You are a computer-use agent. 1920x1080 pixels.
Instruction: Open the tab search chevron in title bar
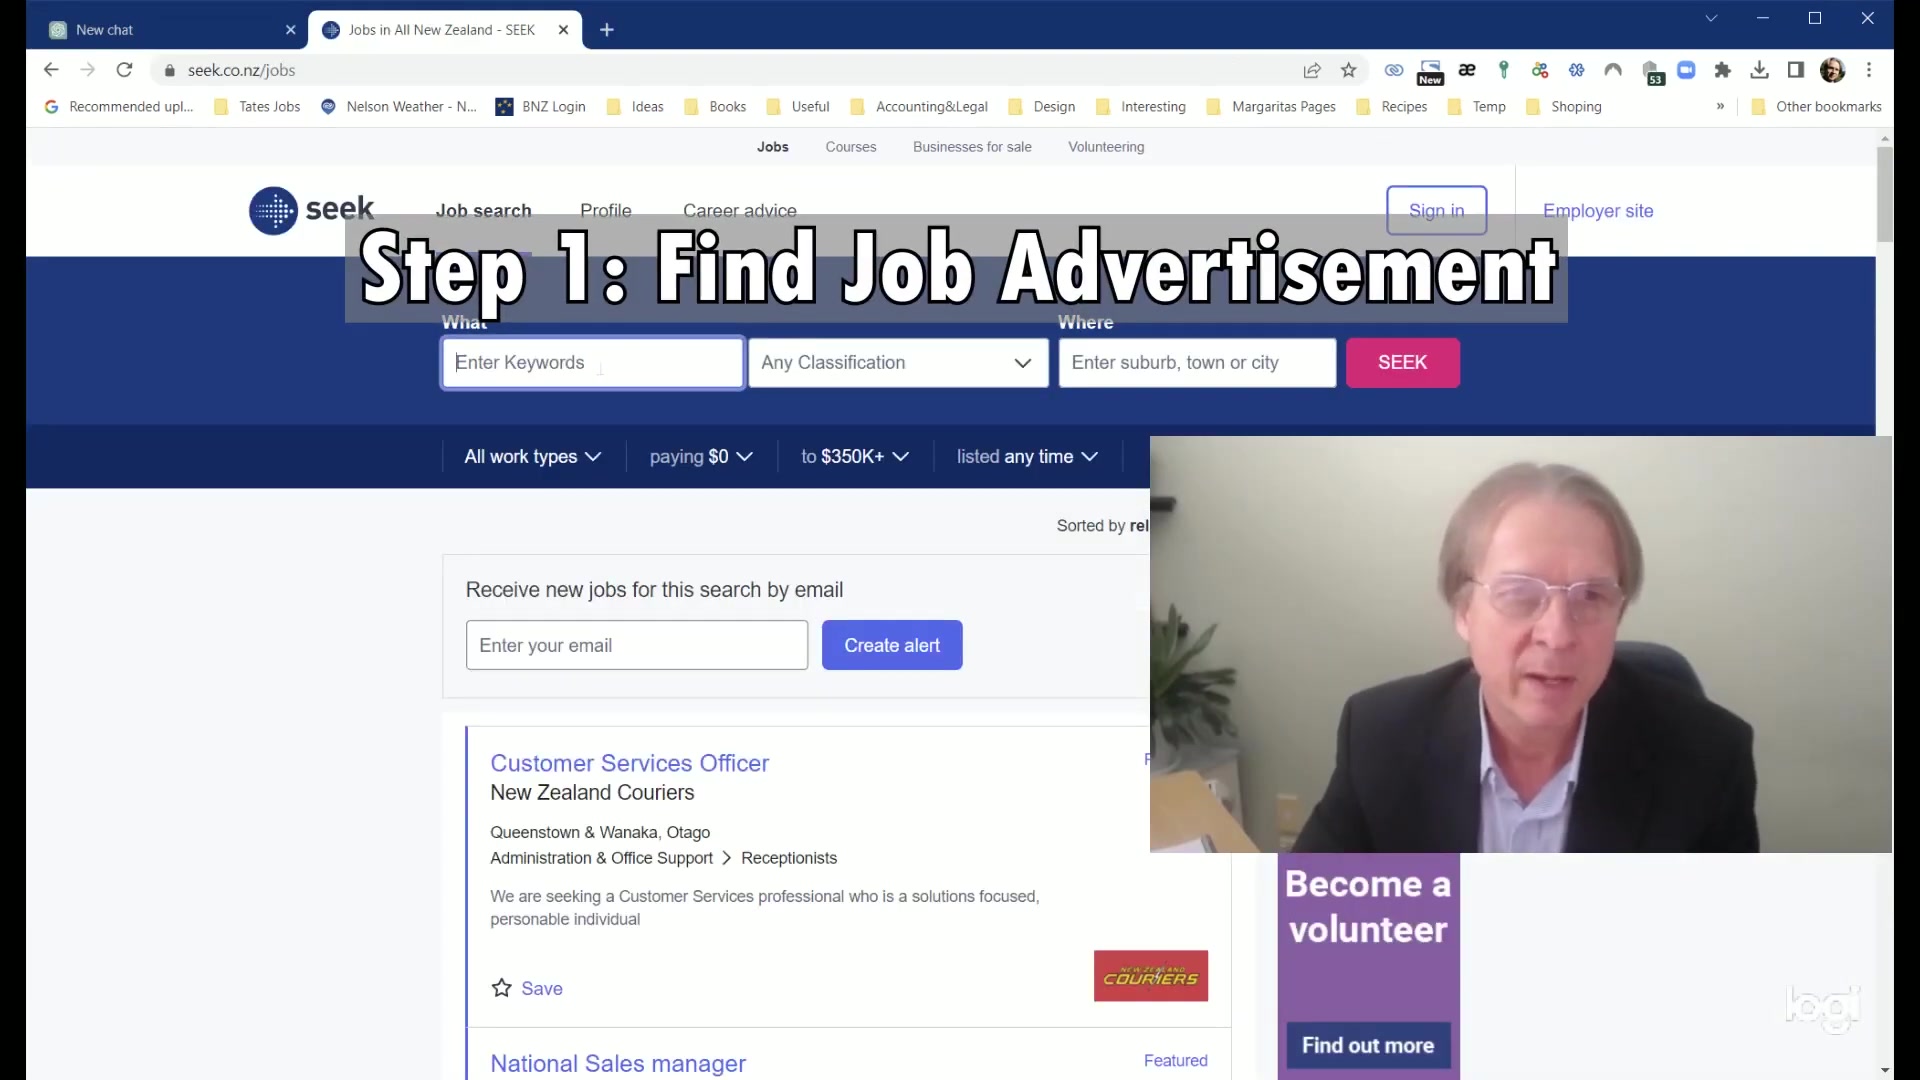1711,18
